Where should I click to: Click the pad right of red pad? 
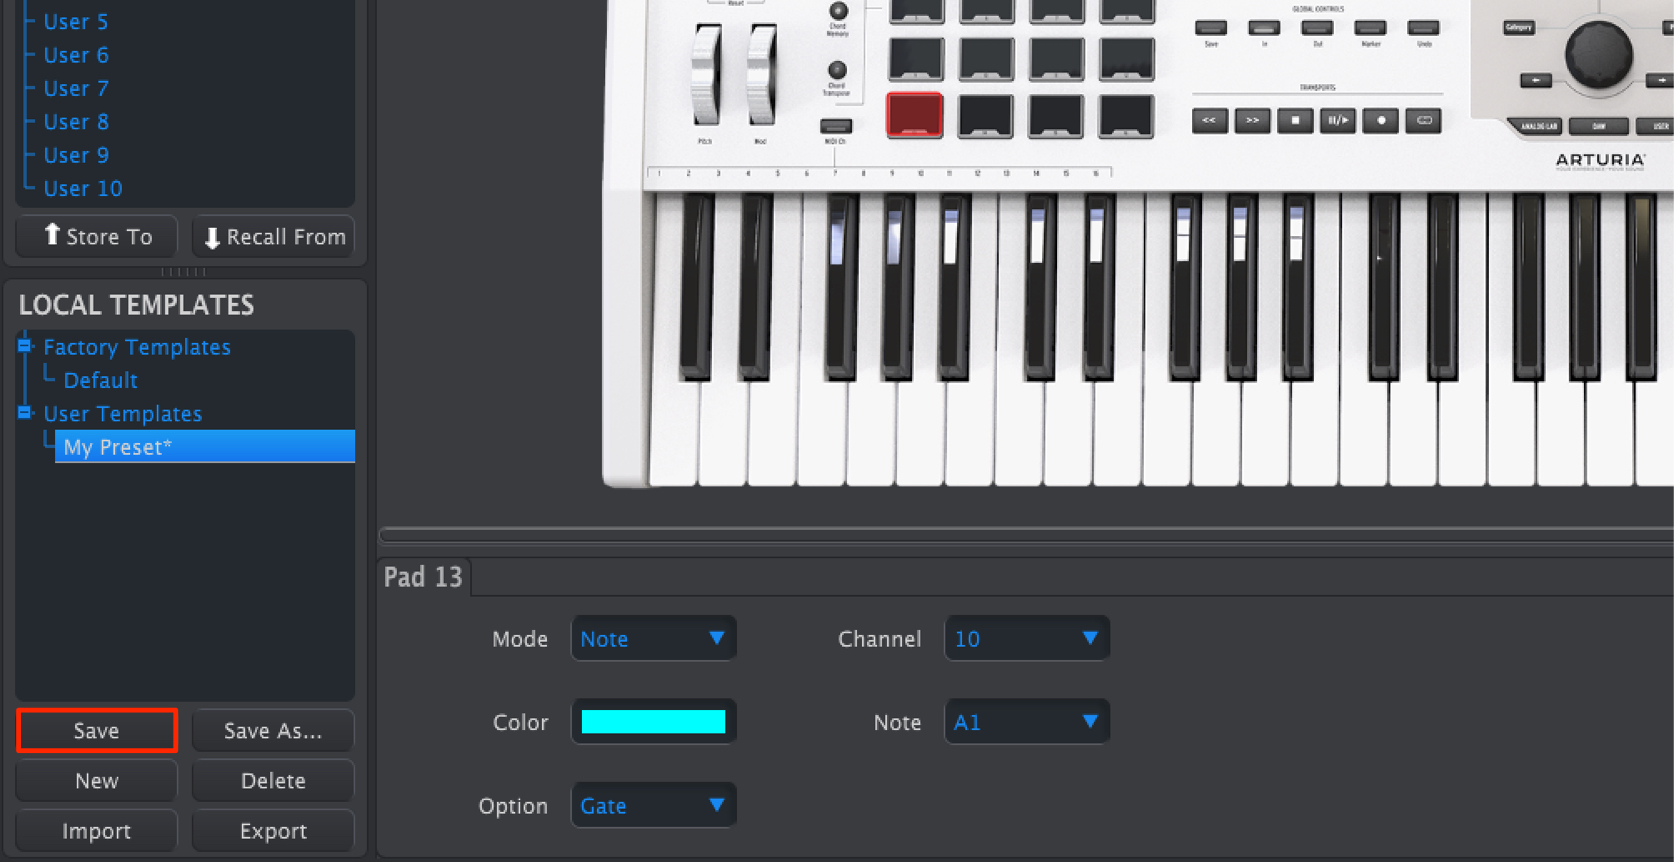985,115
